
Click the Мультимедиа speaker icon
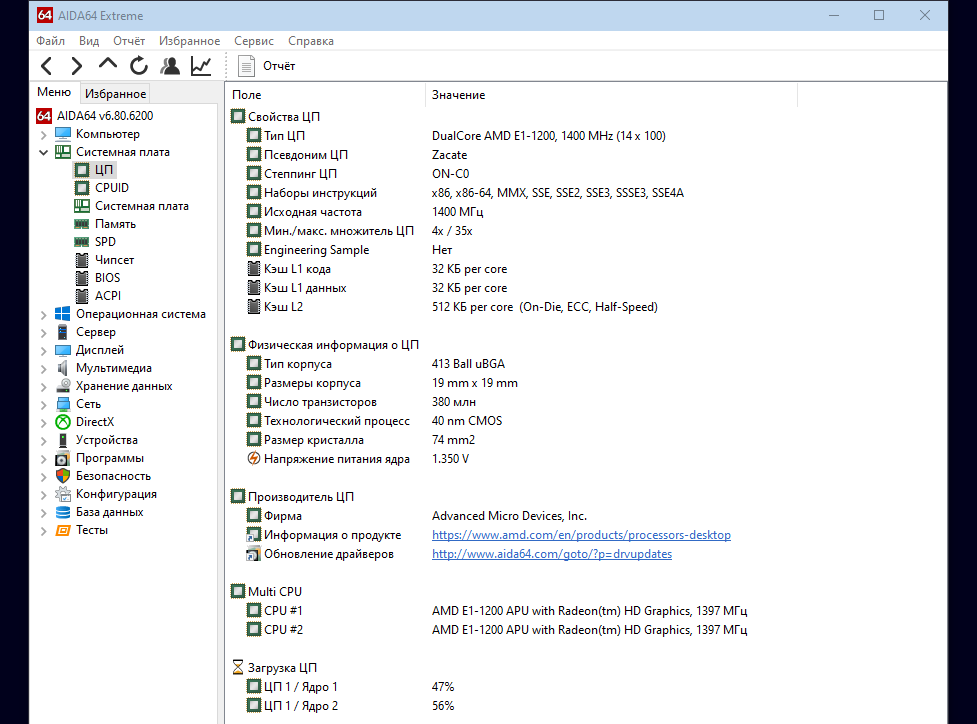[x=63, y=368]
